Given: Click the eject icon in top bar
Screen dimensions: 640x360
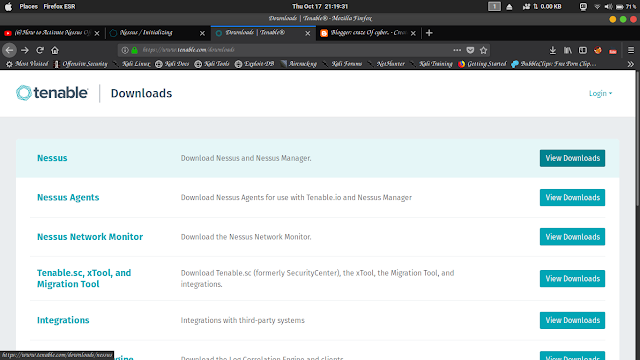Looking at the screenshot, I should (x=509, y=7).
